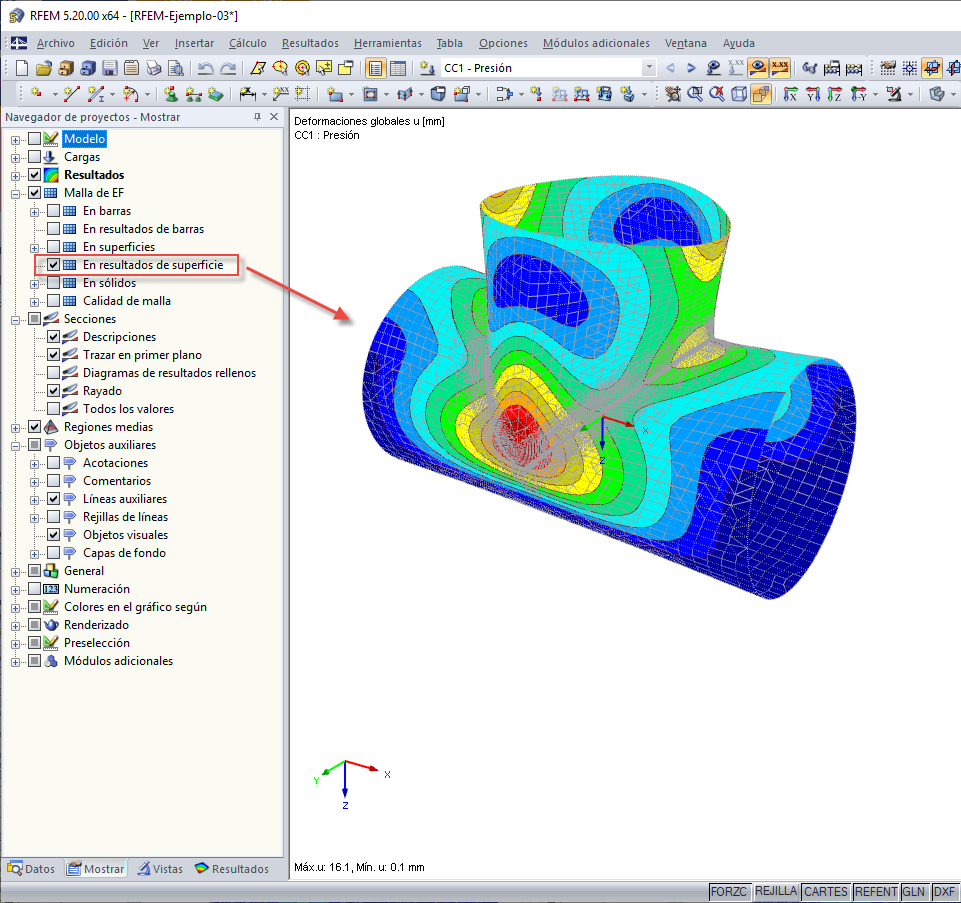Viewport: 961px width, 903px height.
Task: Expand the En superficies node
Action: (34, 248)
